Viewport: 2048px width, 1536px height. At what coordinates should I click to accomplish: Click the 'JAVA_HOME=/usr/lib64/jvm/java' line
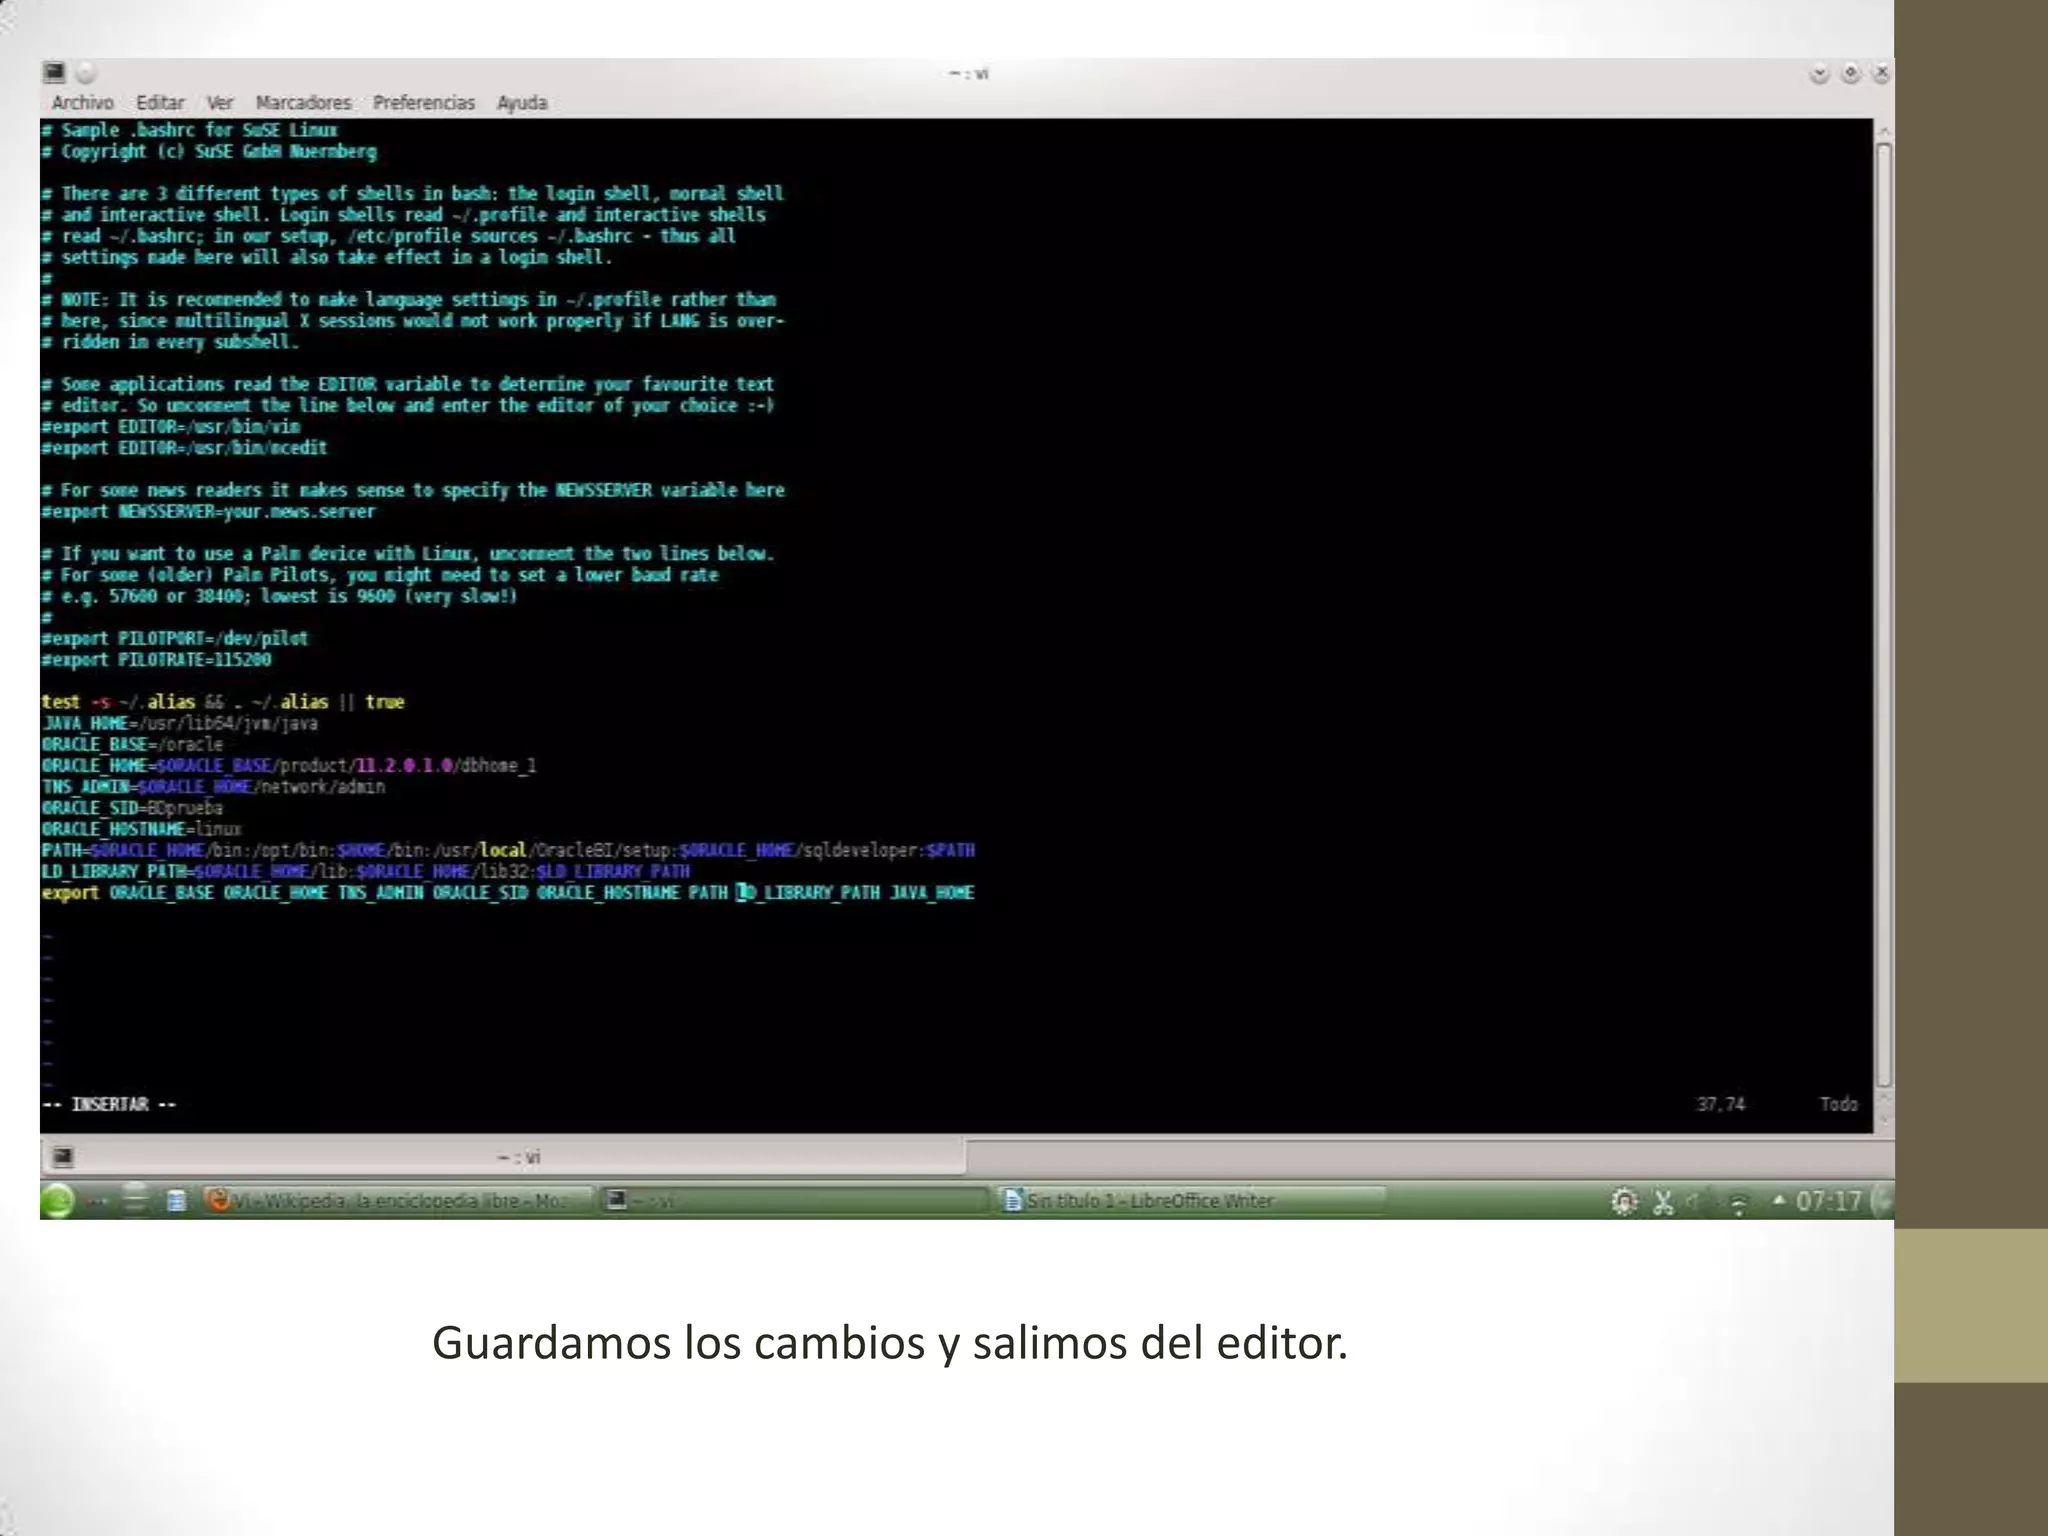point(180,723)
